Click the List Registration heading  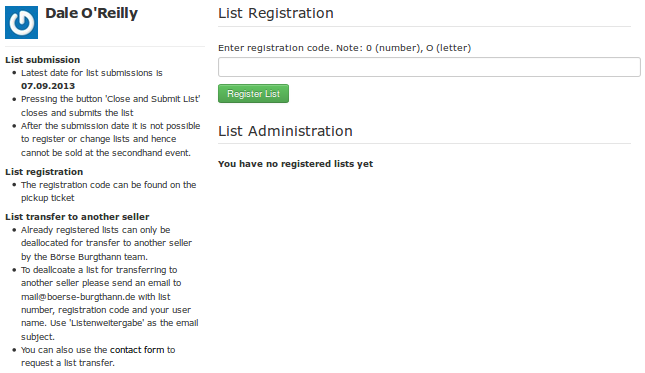[276, 13]
